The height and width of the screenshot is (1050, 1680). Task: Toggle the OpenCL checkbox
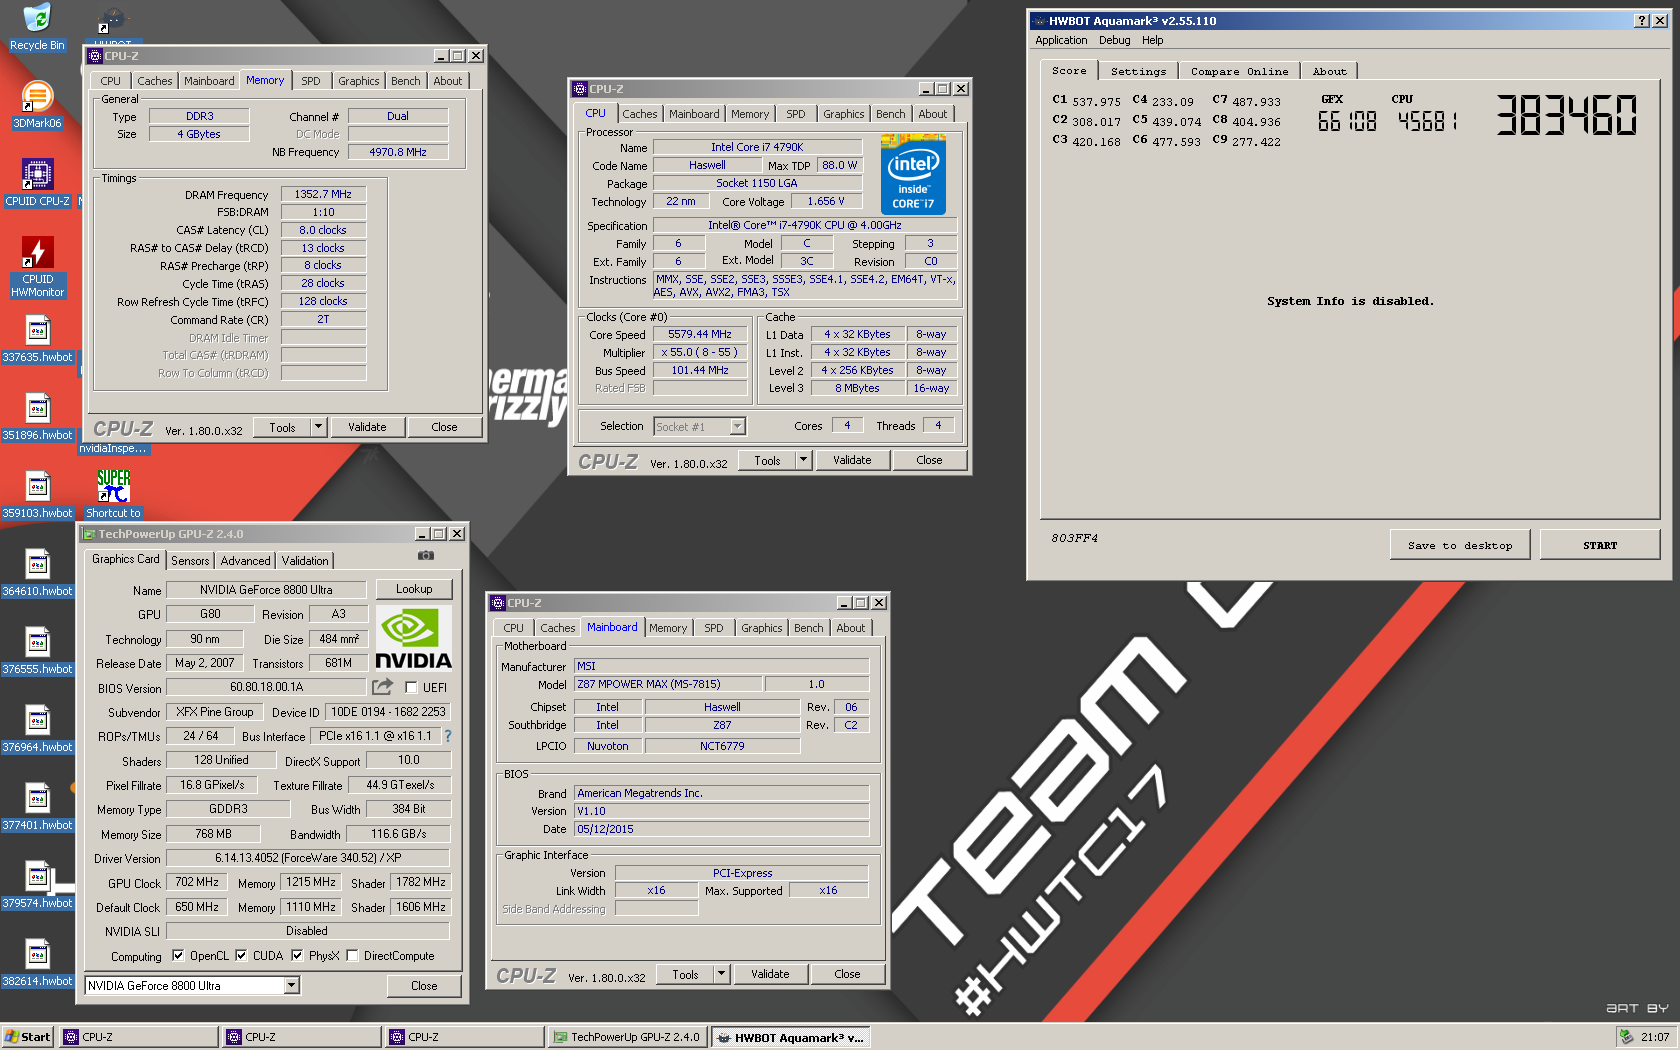pyautogui.click(x=178, y=956)
